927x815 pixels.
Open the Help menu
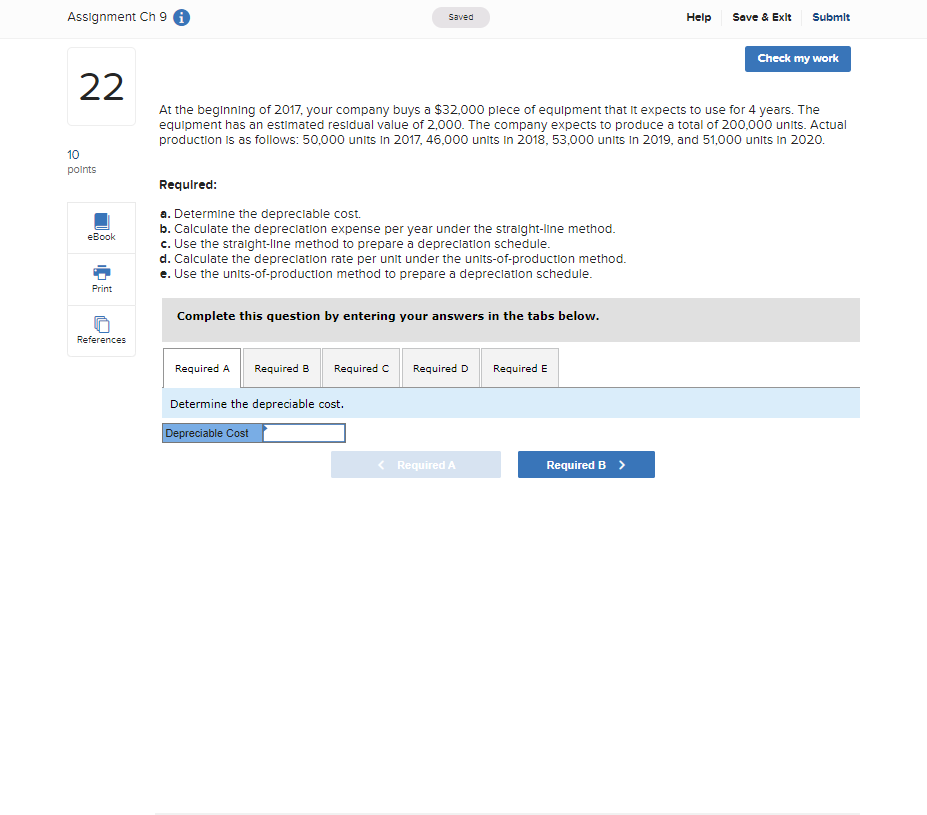pyautogui.click(x=698, y=17)
